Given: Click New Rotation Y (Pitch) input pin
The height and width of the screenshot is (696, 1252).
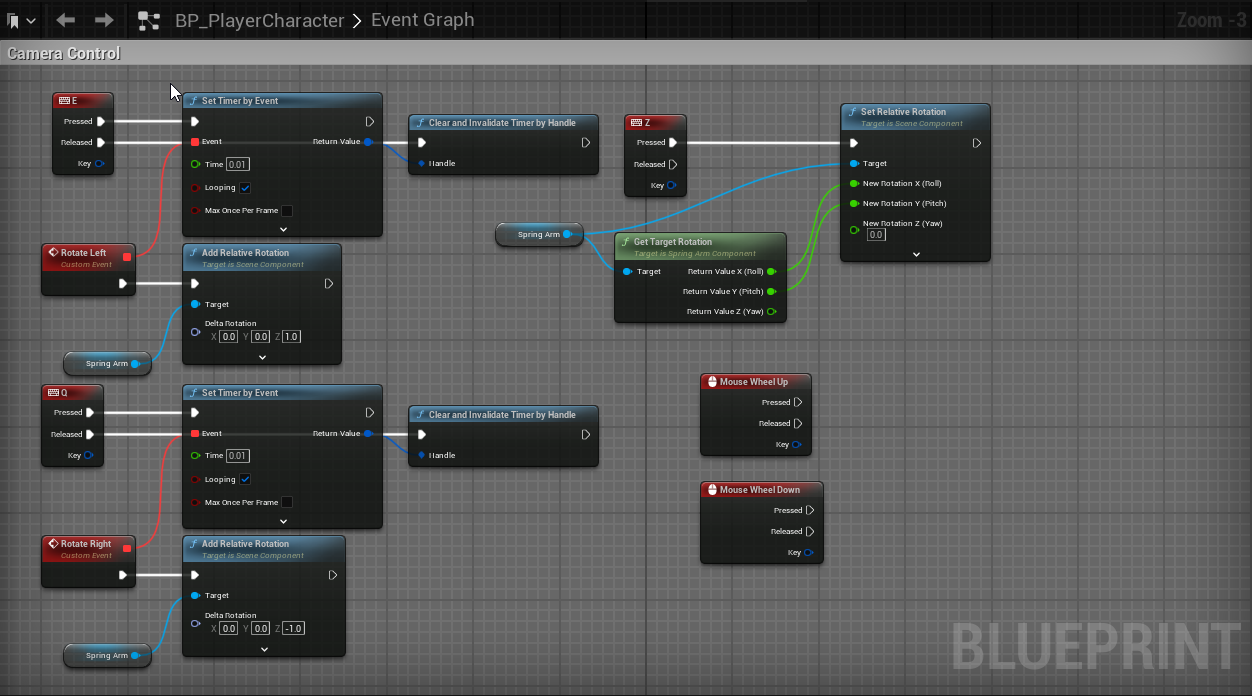Looking at the screenshot, I should coord(853,203).
